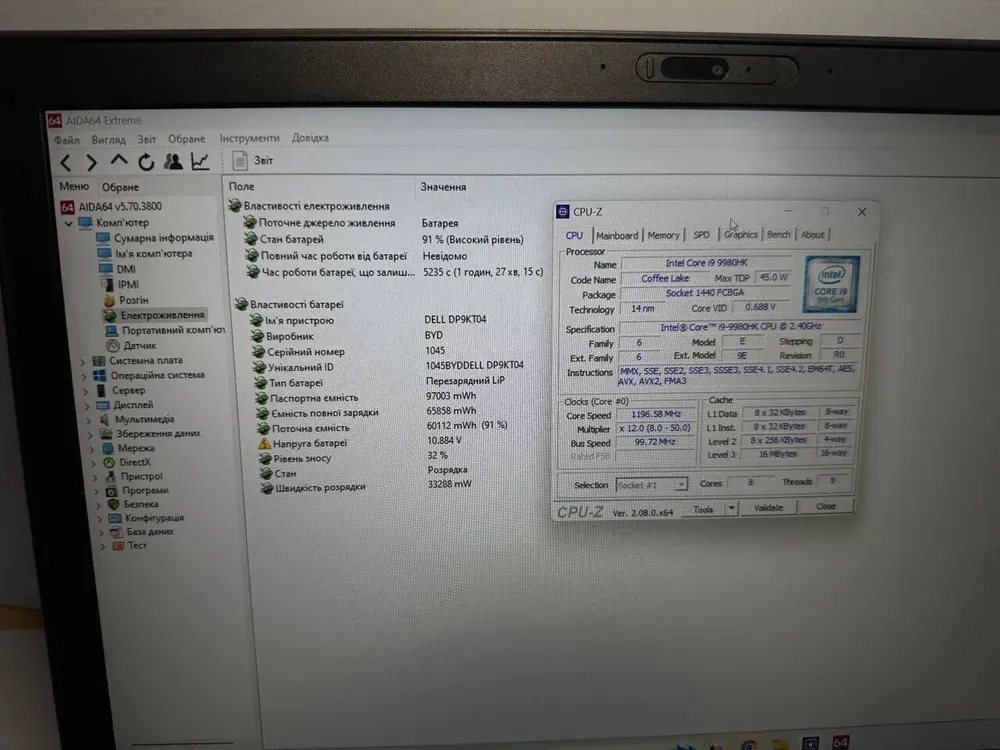Collapse the Комп'ютер tree node

click(69, 223)
